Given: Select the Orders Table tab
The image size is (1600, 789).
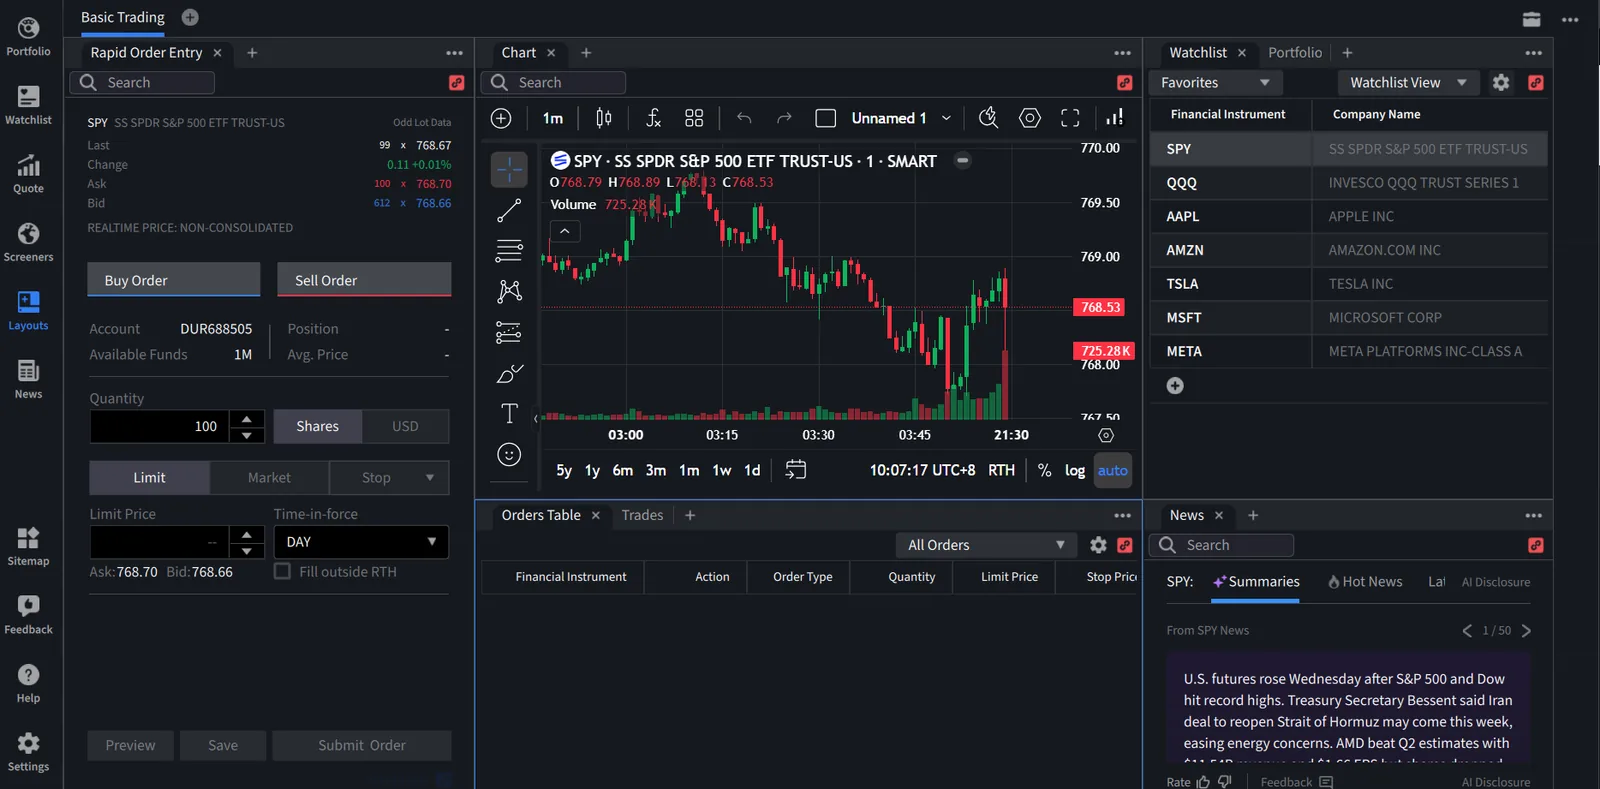Looking at the screenshot, I should (x=541, y=515).
